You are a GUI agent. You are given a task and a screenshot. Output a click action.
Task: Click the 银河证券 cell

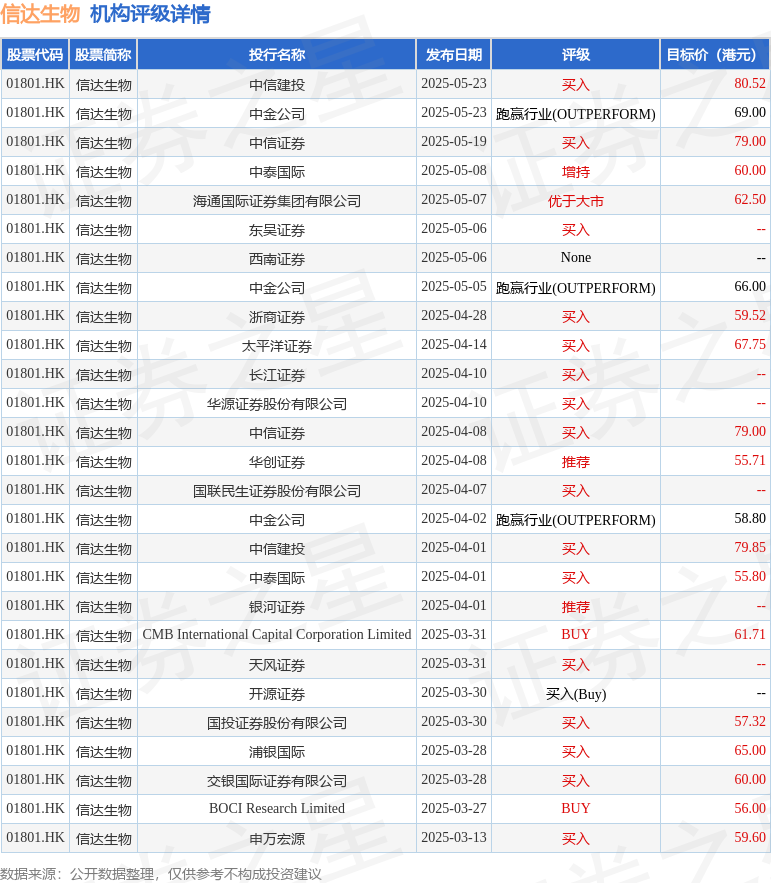click(x=277, y=607)
